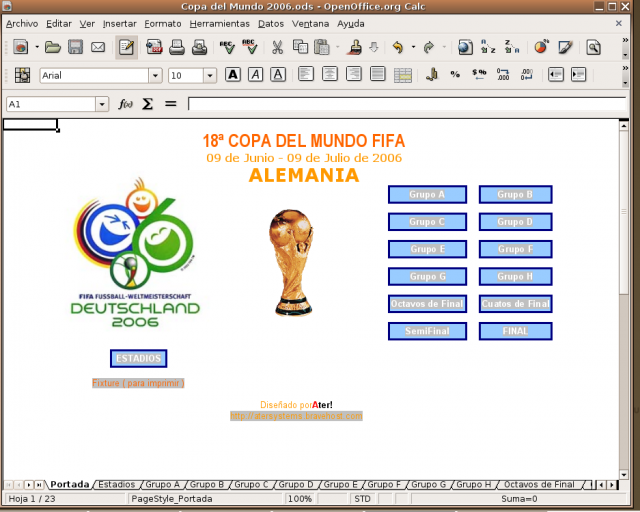Open Find & Replace with the magnifier icon
The height and width of the screenshot is (512, 640).
tap(593, 47)
